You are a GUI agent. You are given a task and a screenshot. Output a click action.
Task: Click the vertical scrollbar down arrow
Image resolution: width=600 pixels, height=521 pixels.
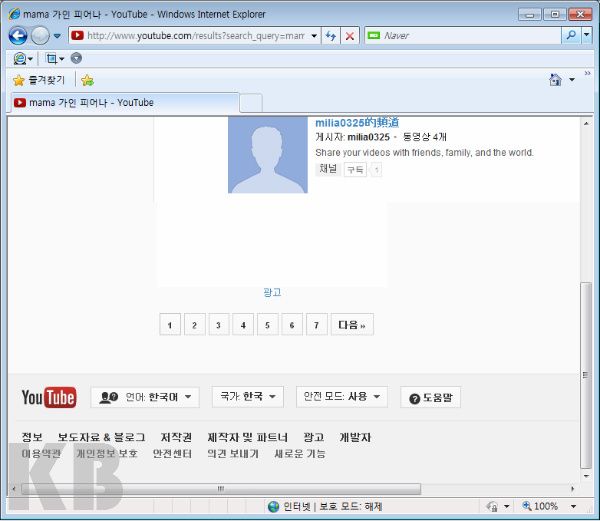(586, 476)
